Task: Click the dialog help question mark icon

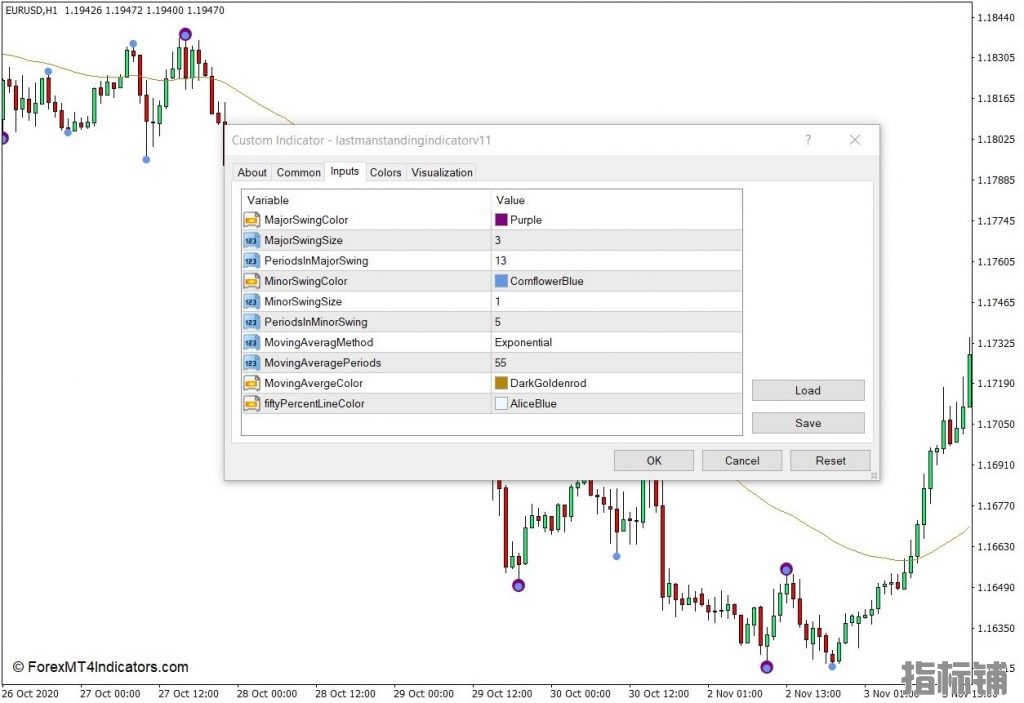Action: 808,140
